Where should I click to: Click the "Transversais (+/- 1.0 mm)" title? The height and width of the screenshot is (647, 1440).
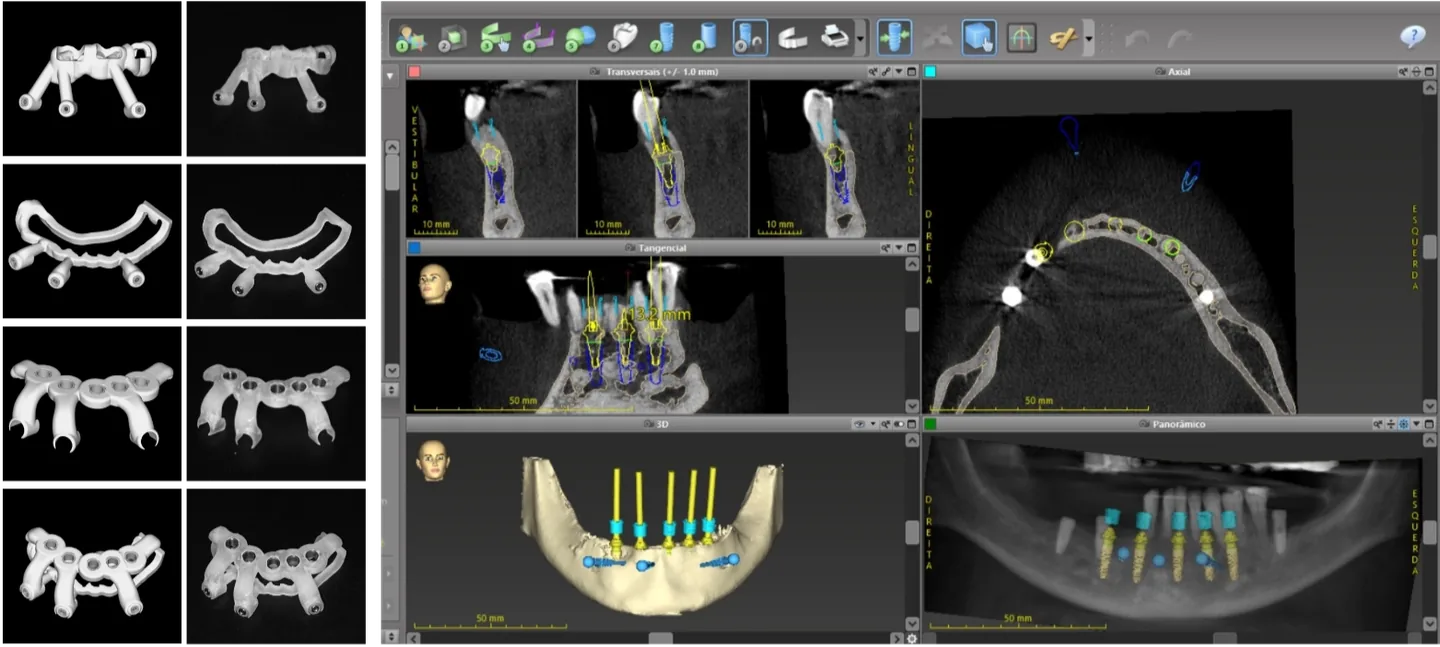[661, 72]
